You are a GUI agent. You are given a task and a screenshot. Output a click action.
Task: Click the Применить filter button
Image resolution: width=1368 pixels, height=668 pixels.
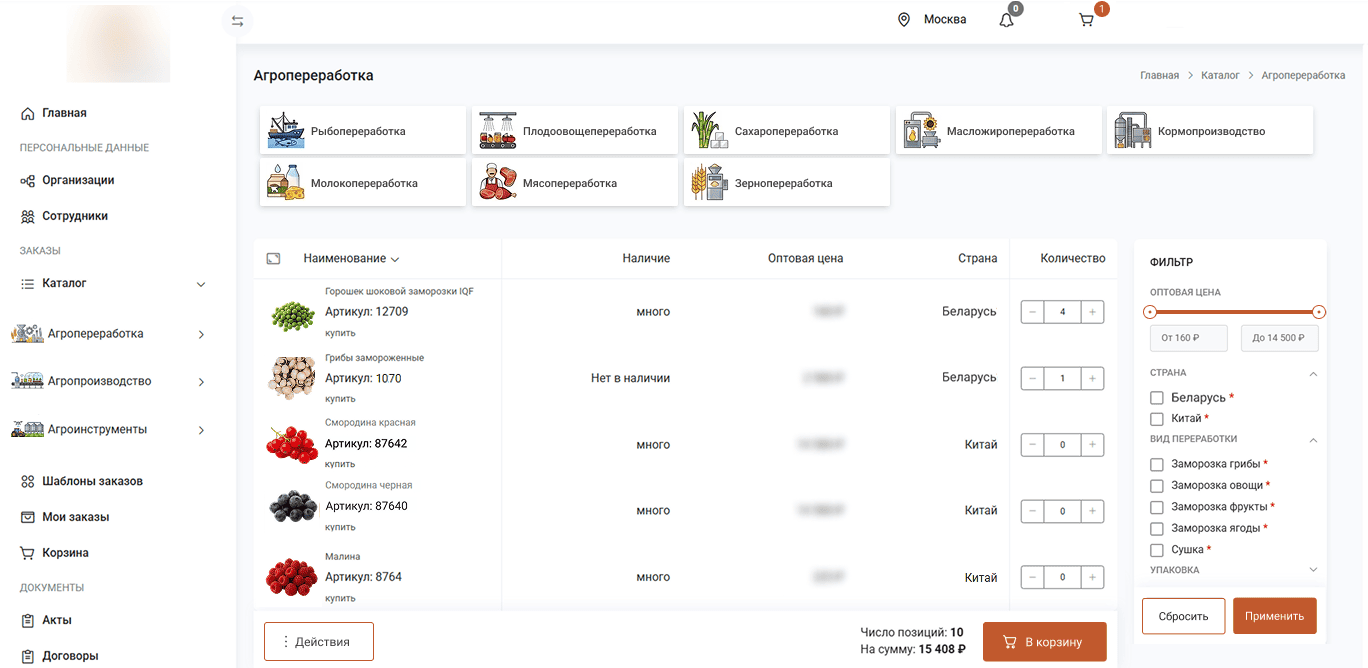coord(1274,616)
